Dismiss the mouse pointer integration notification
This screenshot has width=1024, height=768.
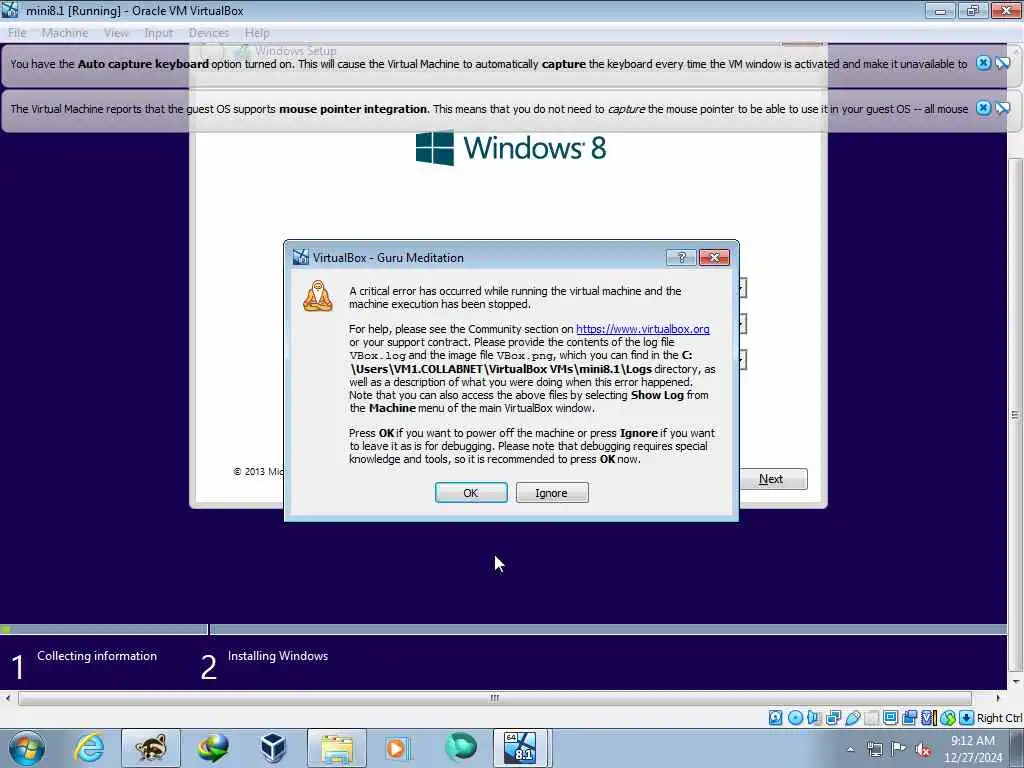point(984,108)
